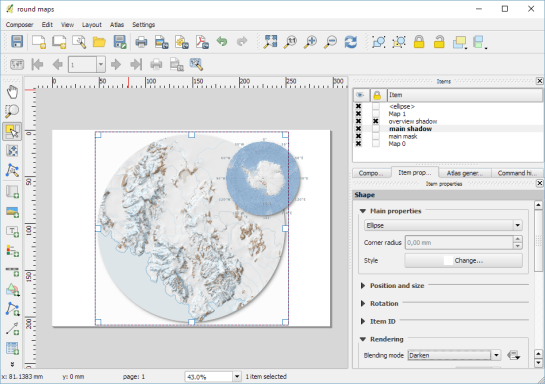Screen dimensions: 545x384
Task: Select the Zoom magnifier tool in toolbox
Action: coord(13,112)
